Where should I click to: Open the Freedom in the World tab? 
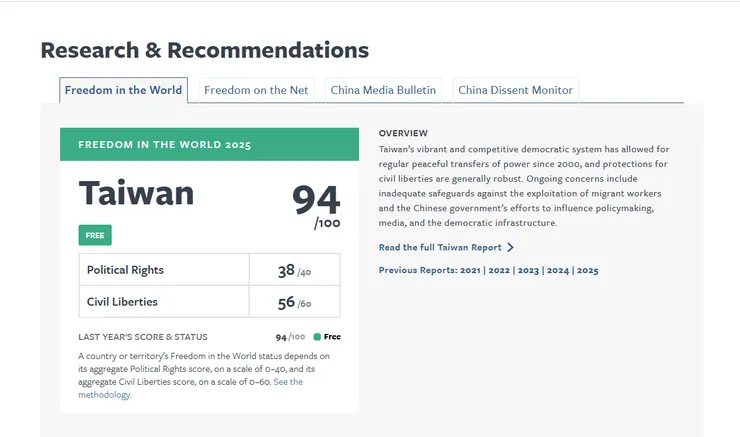pyautogui.click(x=123, y=90)
